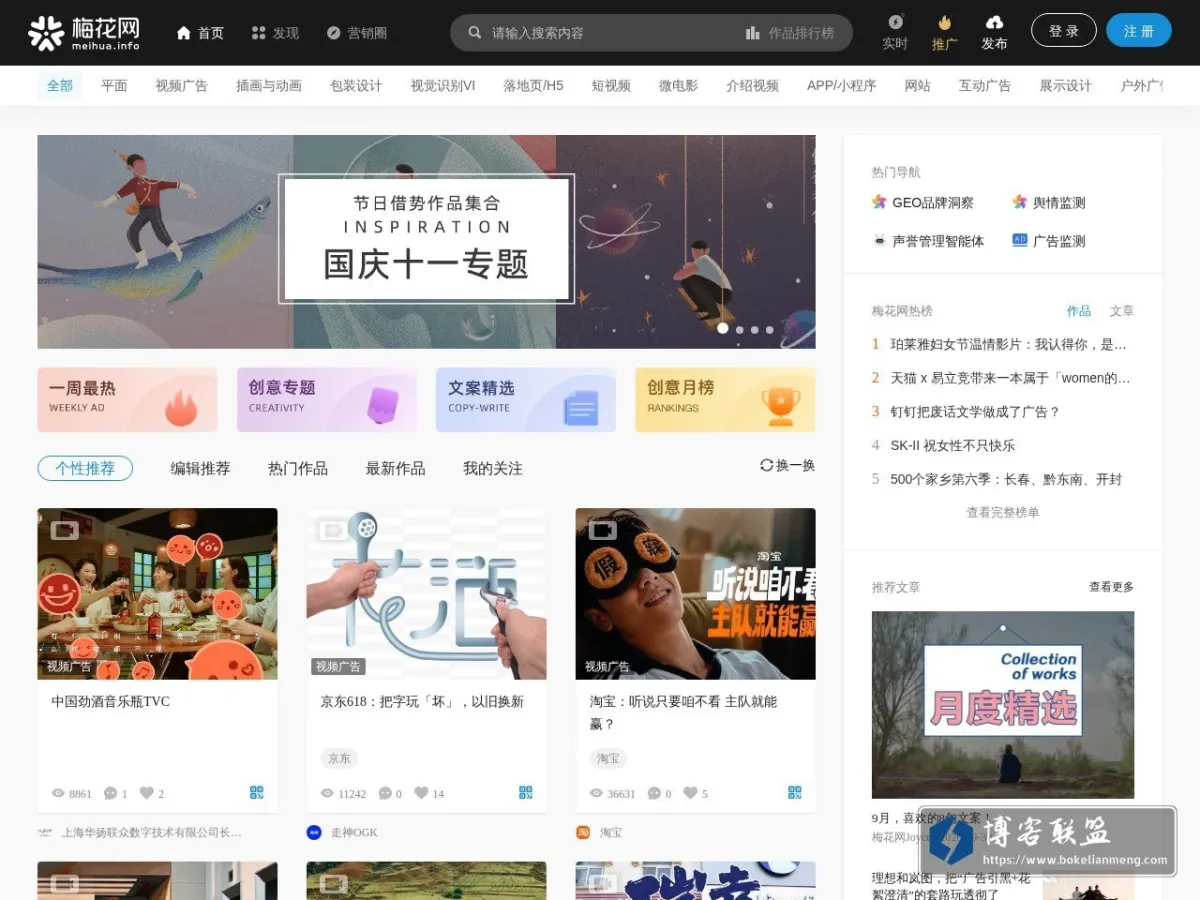This screenshot has width=1200, height=900.
Task: Open the 一周最热 weekly card
Action: (127, 399)
